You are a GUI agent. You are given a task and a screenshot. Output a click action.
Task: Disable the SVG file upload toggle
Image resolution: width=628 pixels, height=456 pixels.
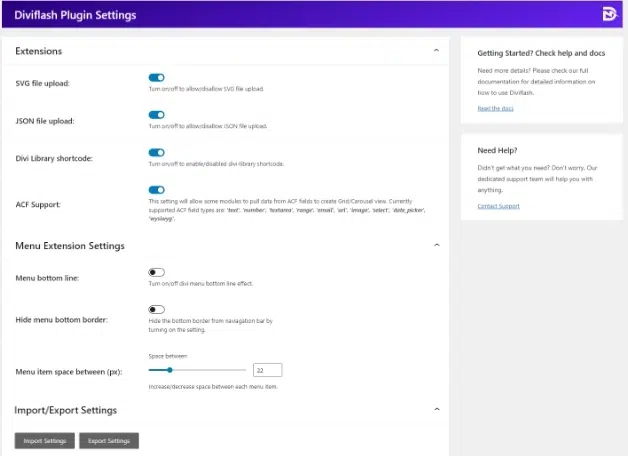pos(157,78)
